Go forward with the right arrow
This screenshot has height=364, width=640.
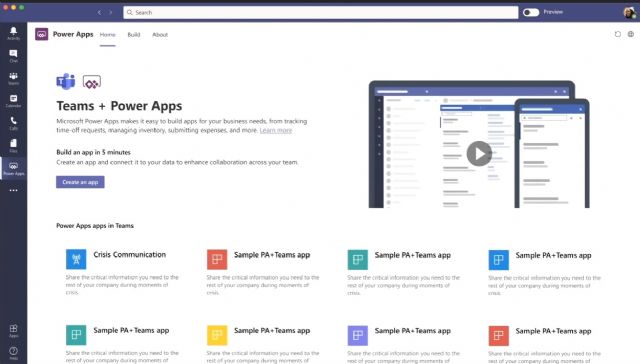(111, 13)
